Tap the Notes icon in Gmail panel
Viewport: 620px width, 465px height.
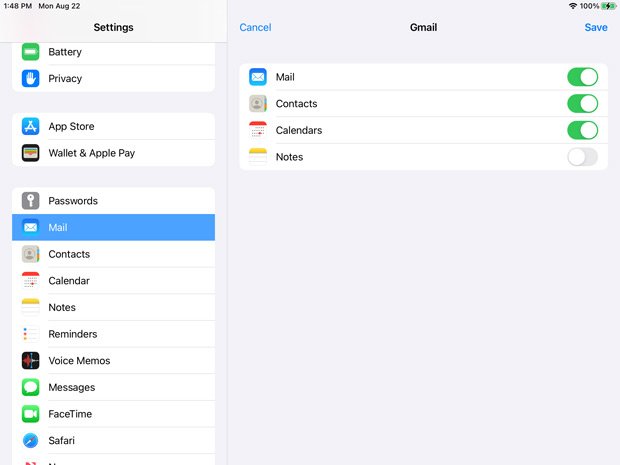click(x=258, y=157)
